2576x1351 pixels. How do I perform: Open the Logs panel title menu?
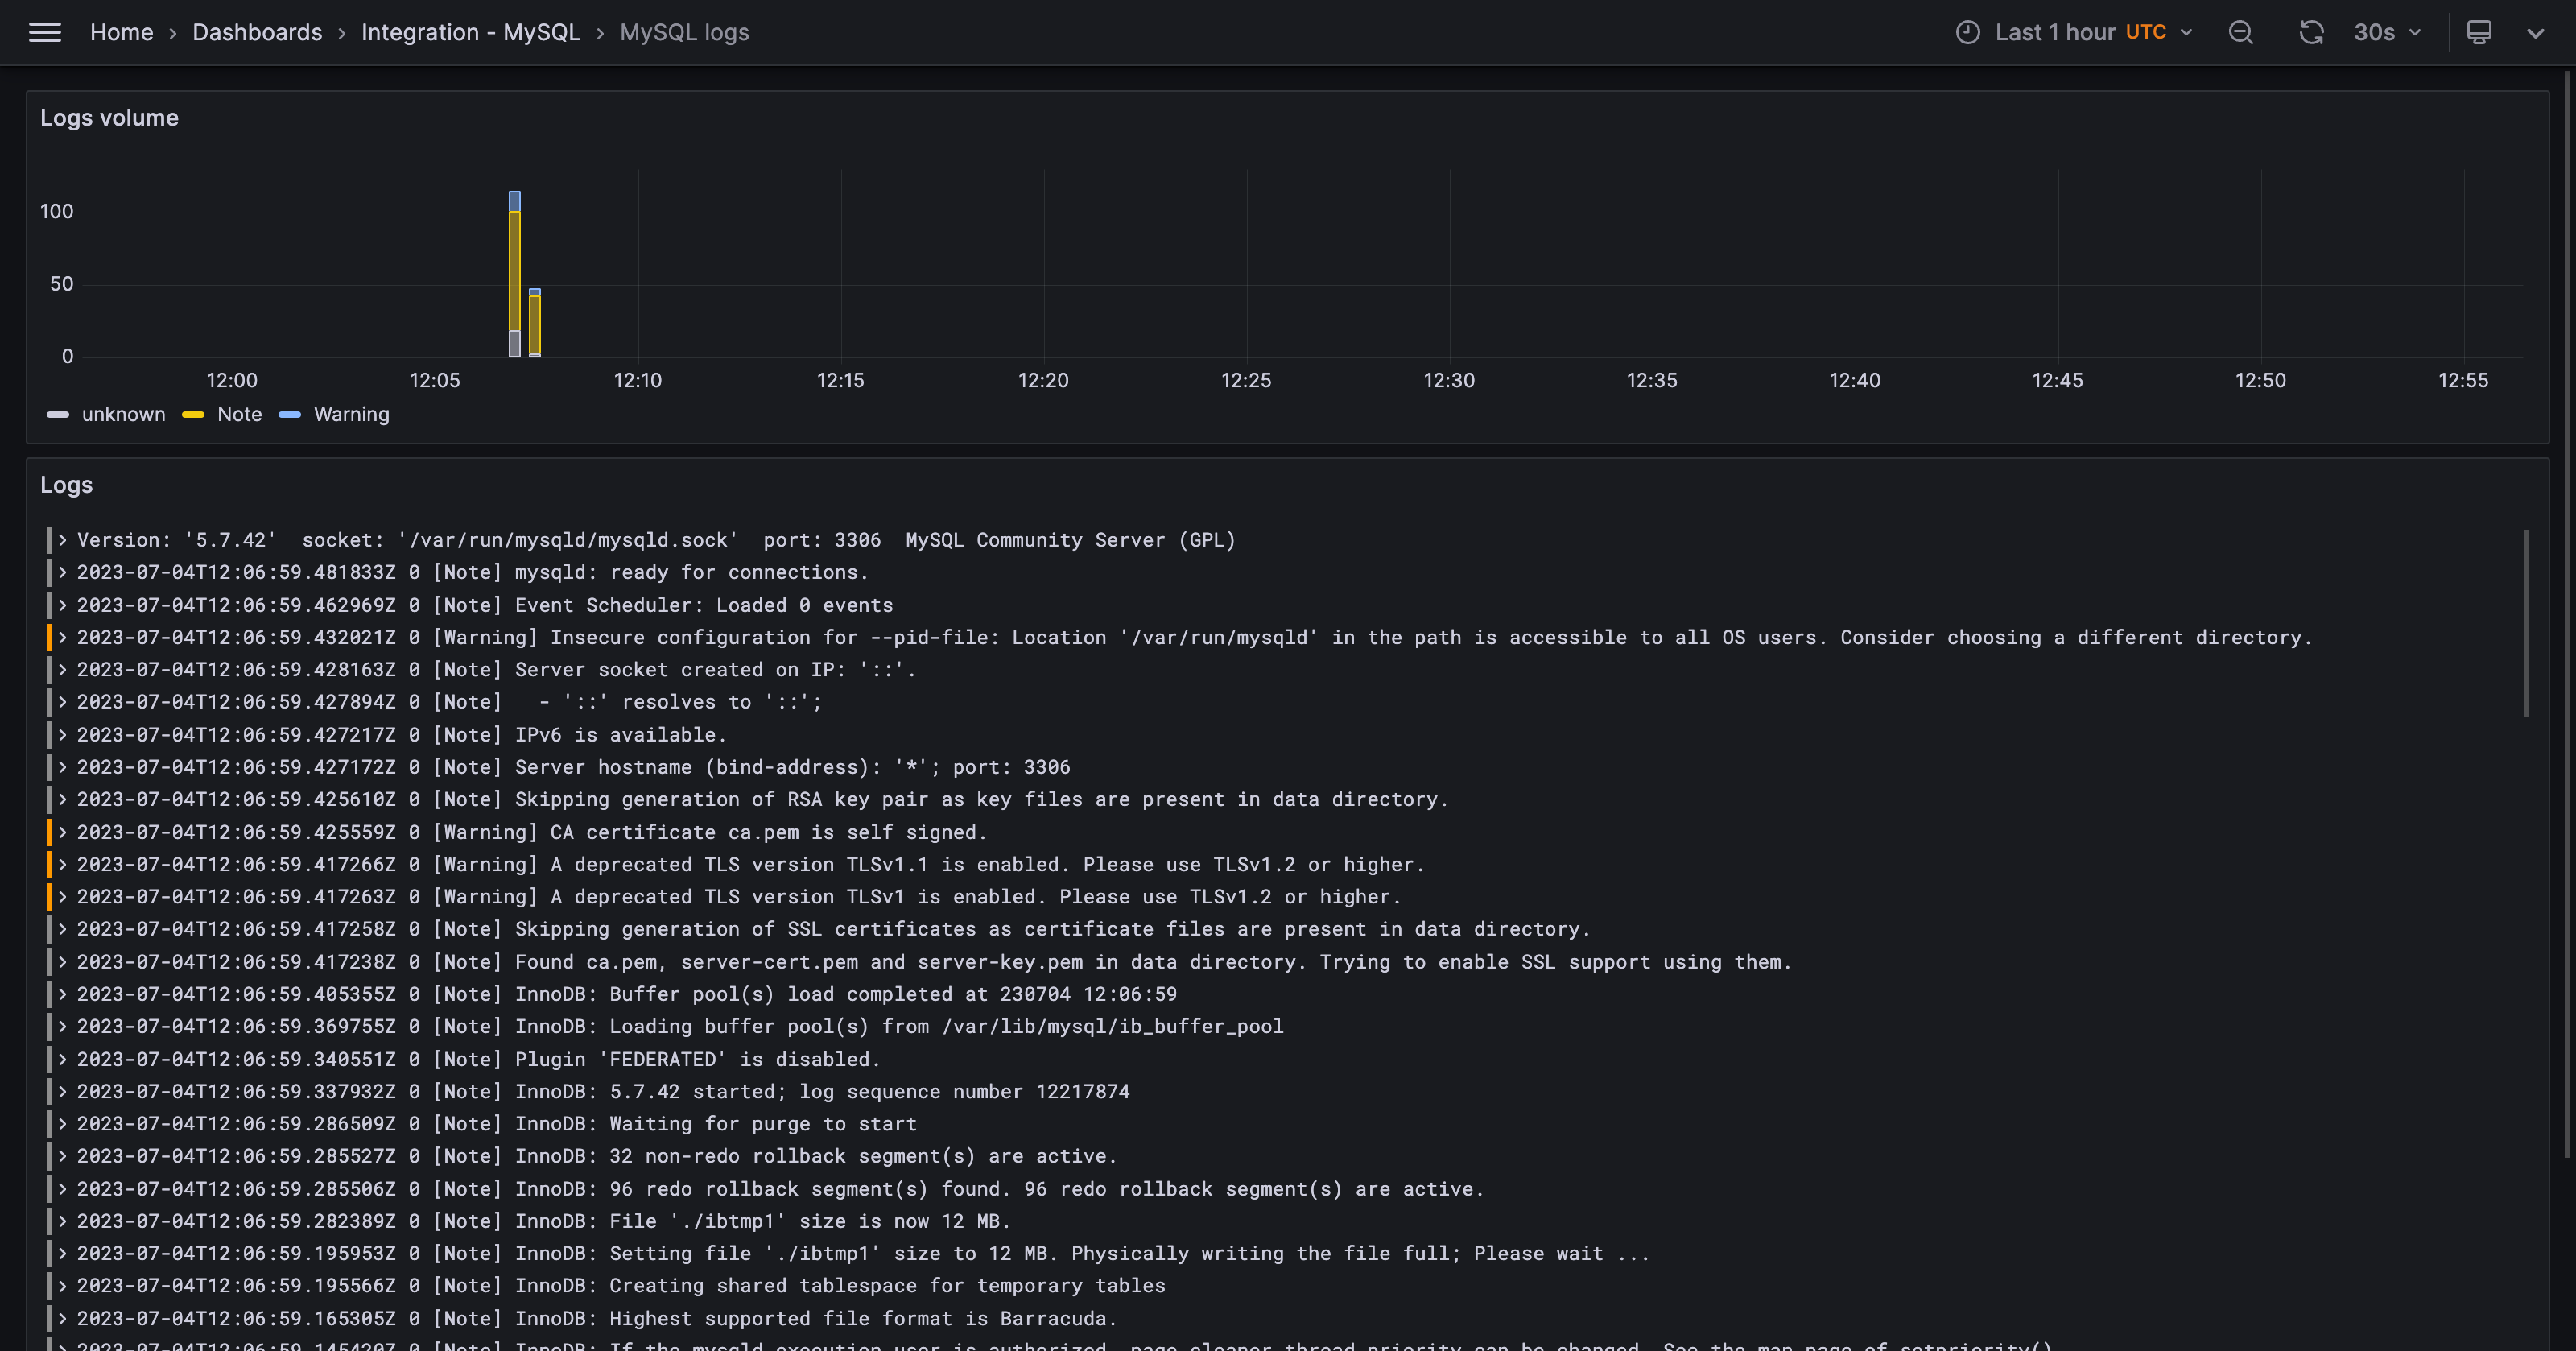point(66,484)
